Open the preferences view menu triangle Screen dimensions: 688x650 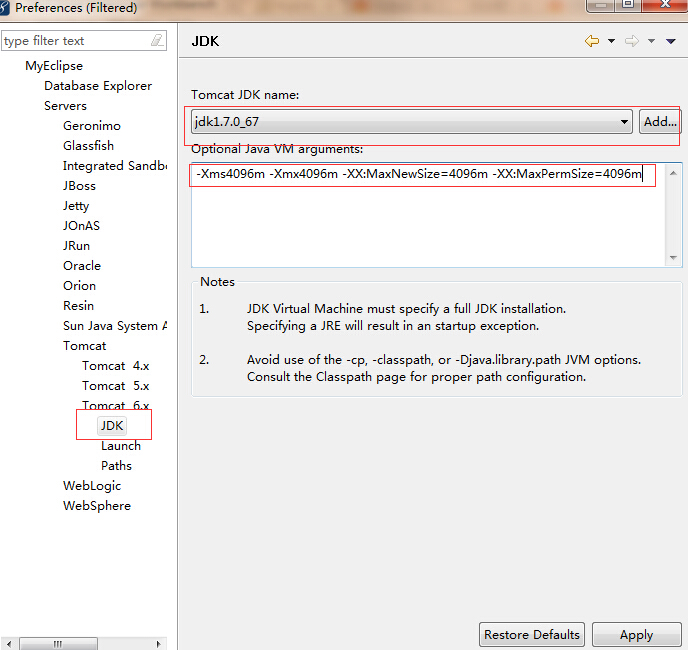(x=671, y=41)
